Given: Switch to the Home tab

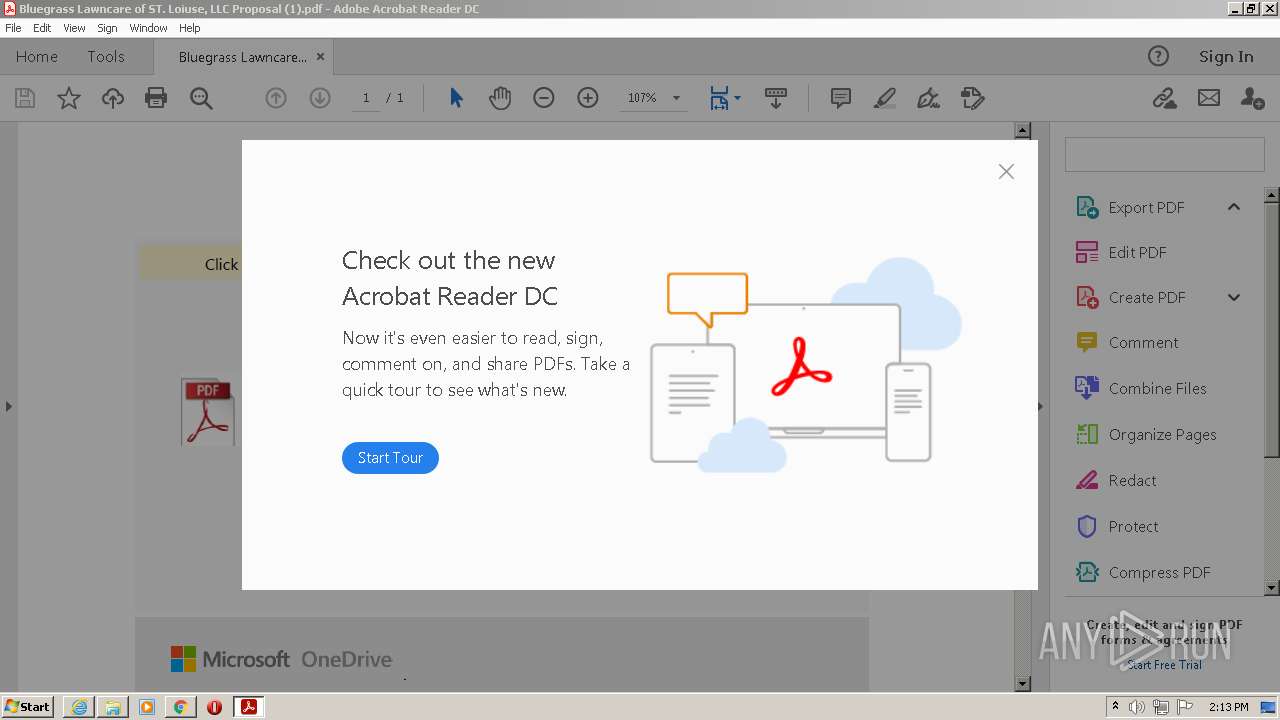Looking at the screenshot, I should pyautogui.click(x=37, y=57).
